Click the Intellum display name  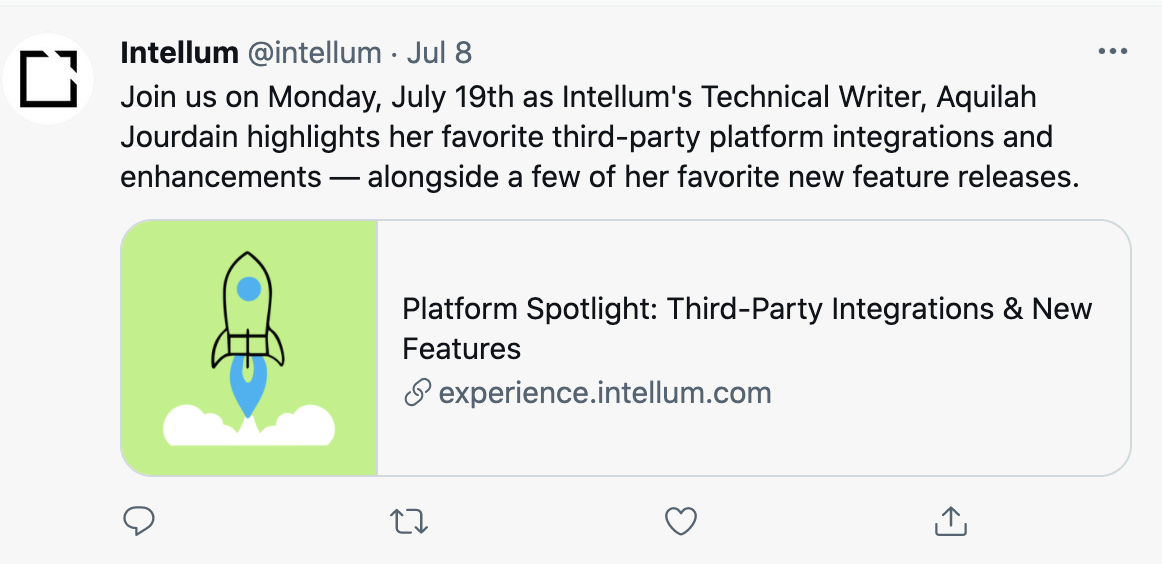point(179,52)
